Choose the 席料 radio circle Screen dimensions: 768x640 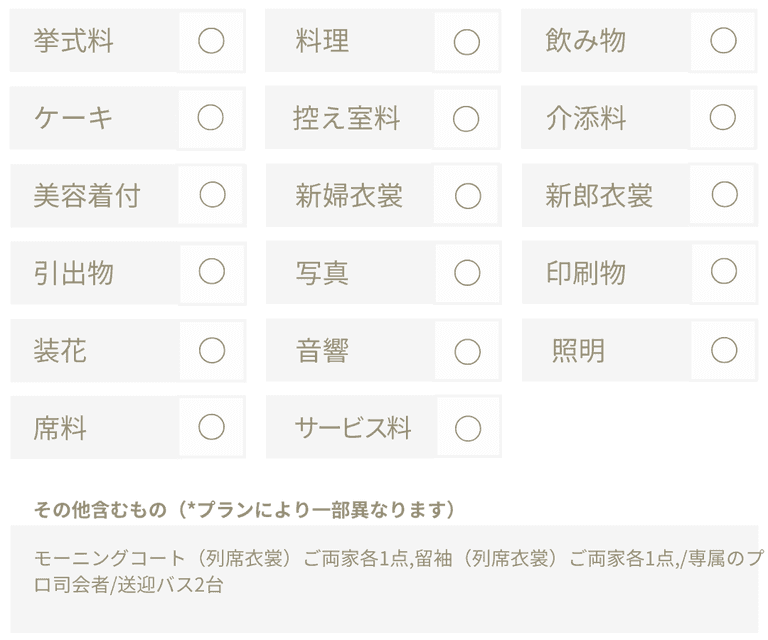(x=212, y=427)
